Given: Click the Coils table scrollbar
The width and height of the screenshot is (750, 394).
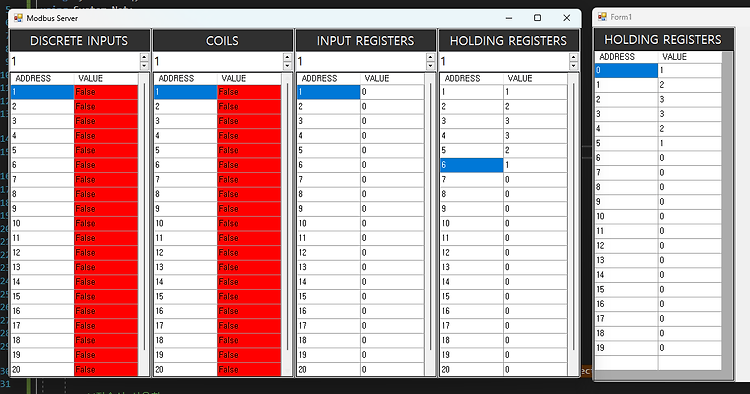Looking at the screenshot, I should (287, 225).
